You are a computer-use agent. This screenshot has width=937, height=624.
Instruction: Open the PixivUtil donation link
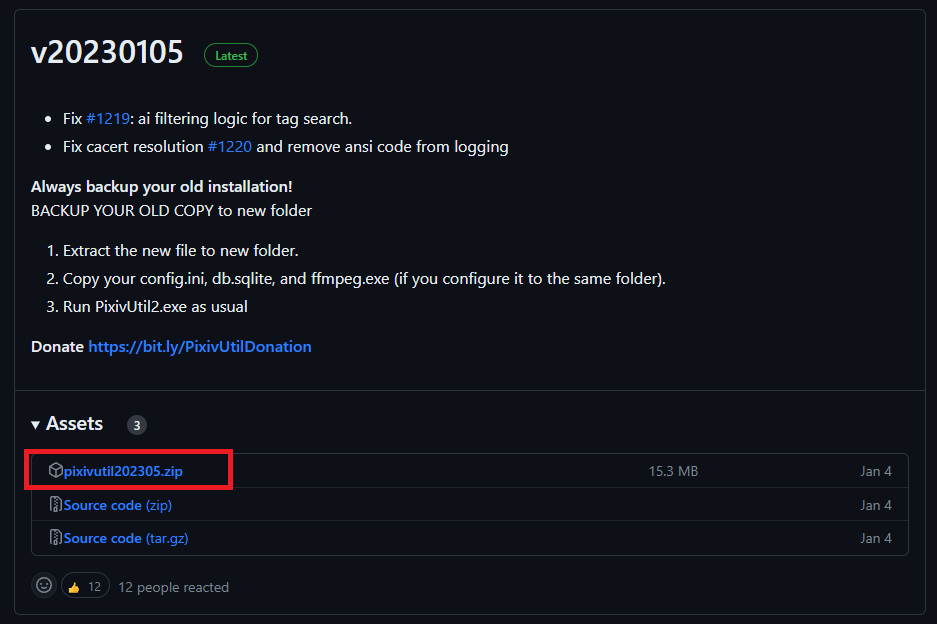199,346
